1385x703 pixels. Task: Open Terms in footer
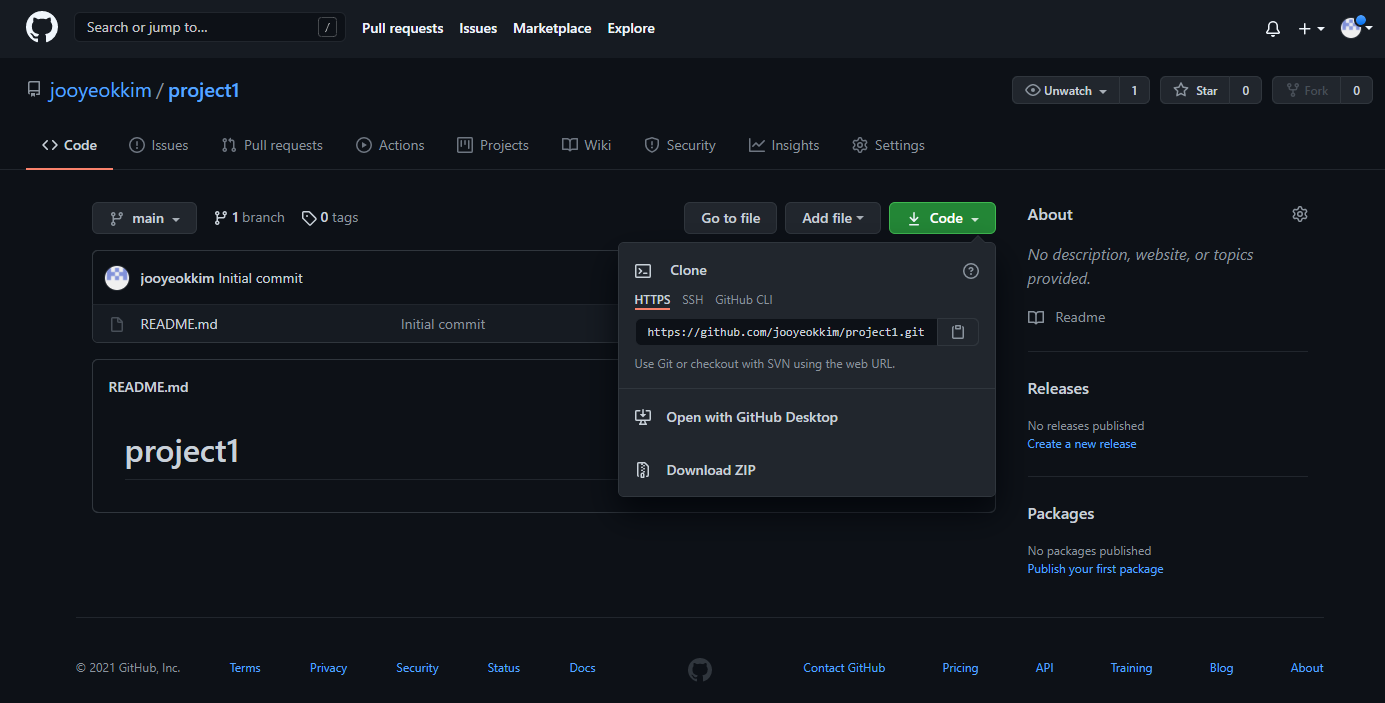tap(245, 668)
